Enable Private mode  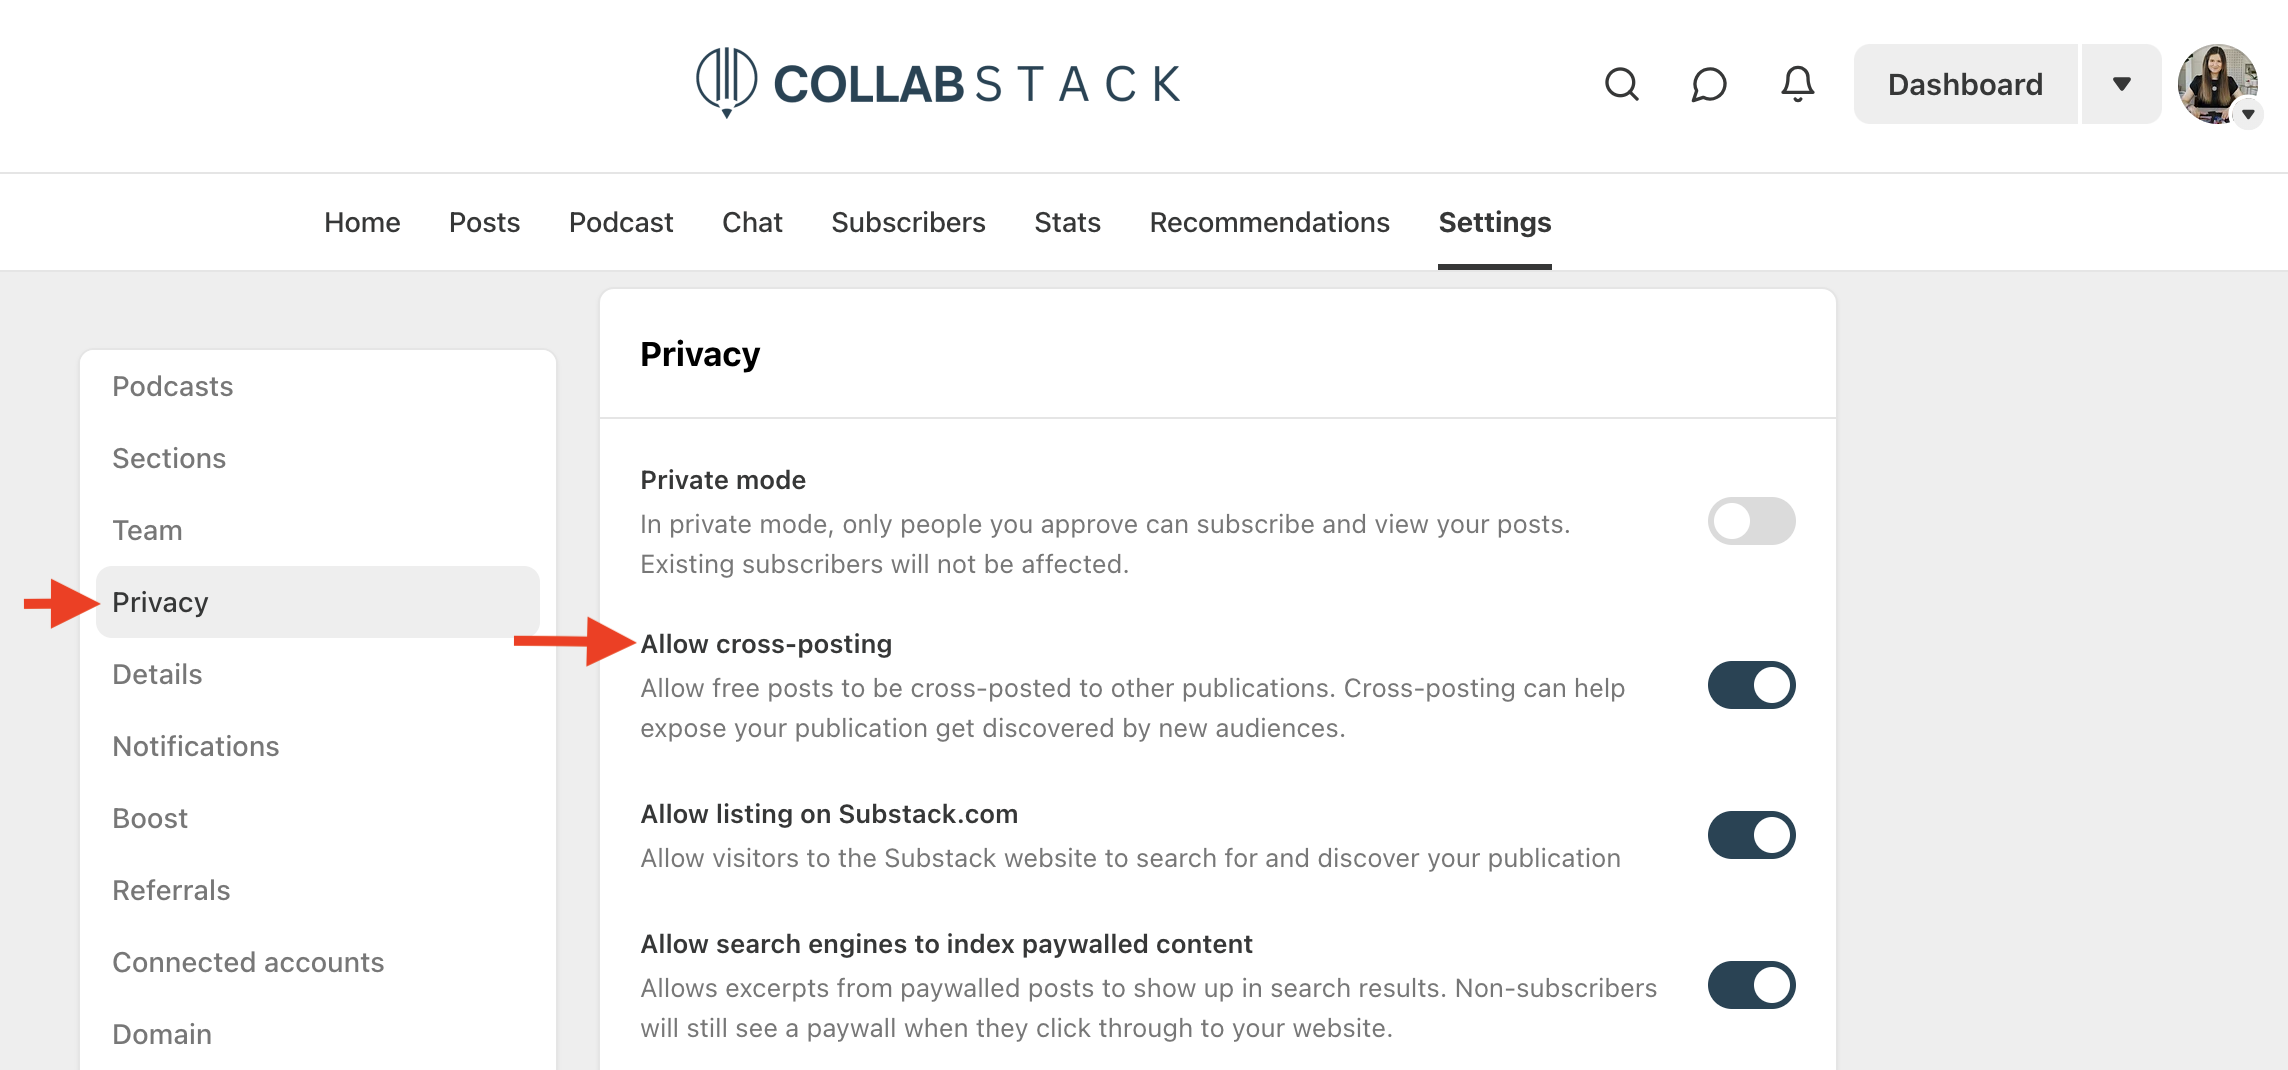pyautogui.click(x=1751, y=521)
